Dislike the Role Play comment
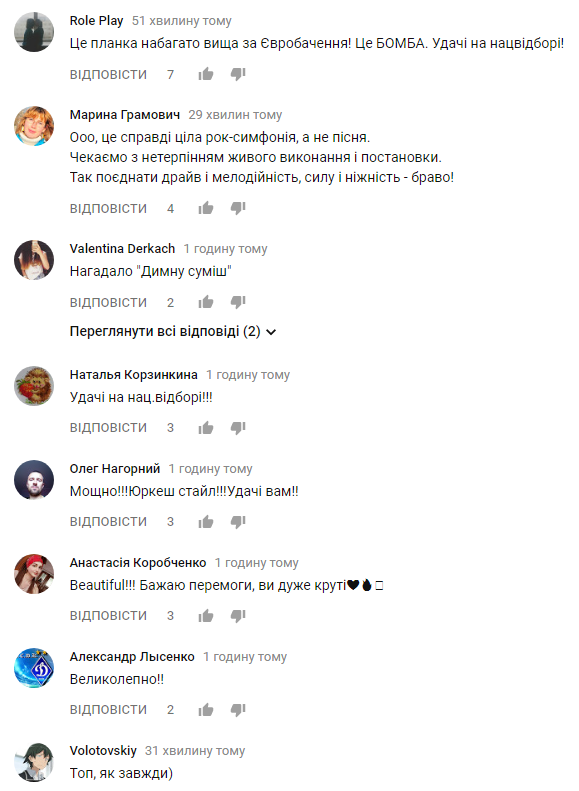Viewport: 579px width, 791px height. point(238,75)
